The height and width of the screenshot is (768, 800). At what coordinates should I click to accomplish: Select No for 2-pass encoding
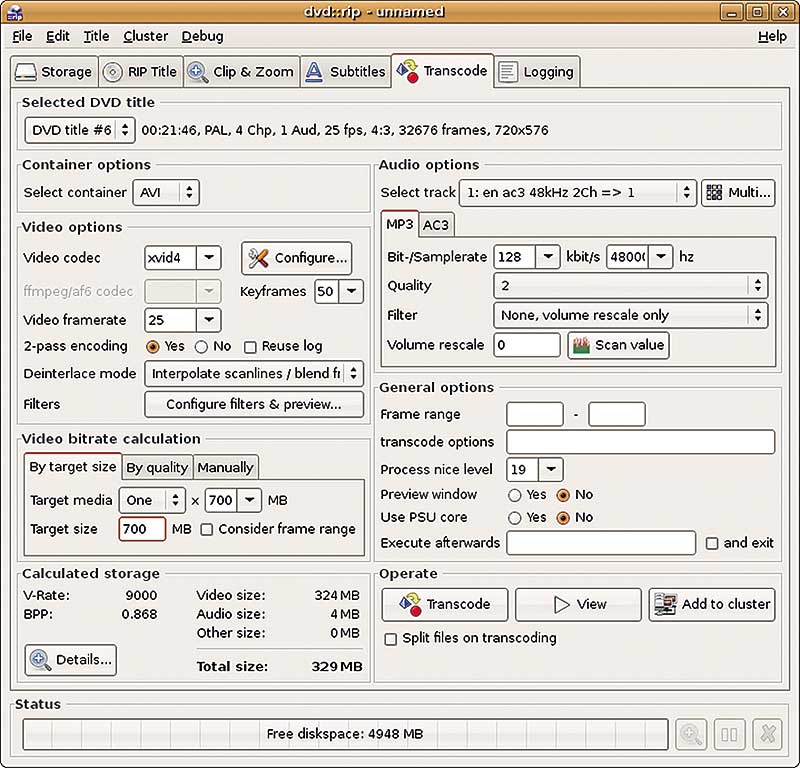(x=201, y=347)
